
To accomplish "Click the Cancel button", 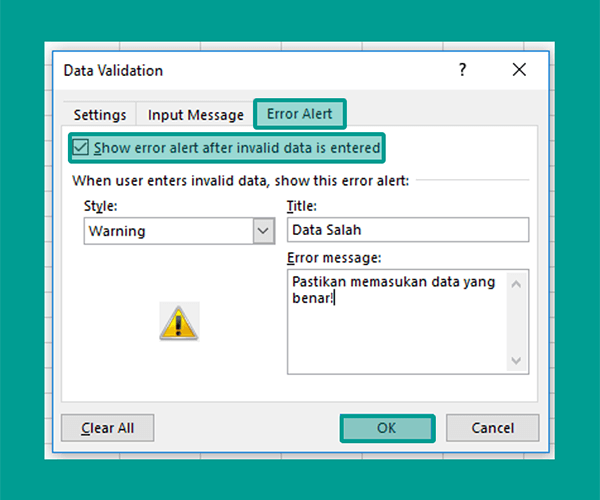I will 492,428.
